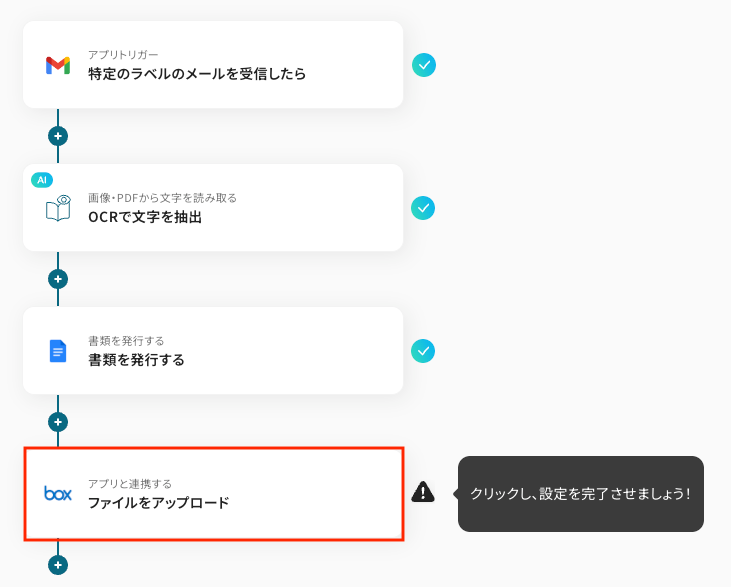Click the warning triangle beside the box step

(x=423, y=491)
